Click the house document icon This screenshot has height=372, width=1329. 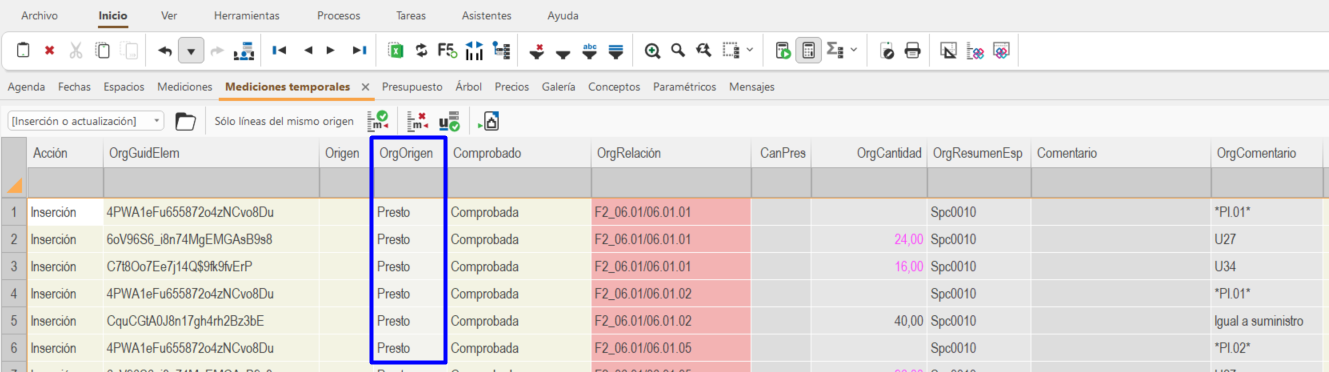click(x=489, y=121)
